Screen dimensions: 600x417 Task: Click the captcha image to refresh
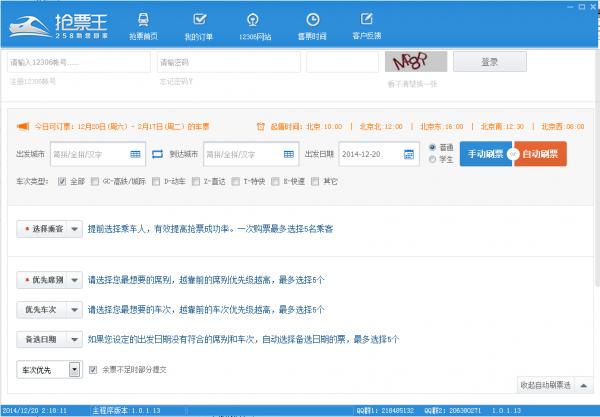coord(413,62)
